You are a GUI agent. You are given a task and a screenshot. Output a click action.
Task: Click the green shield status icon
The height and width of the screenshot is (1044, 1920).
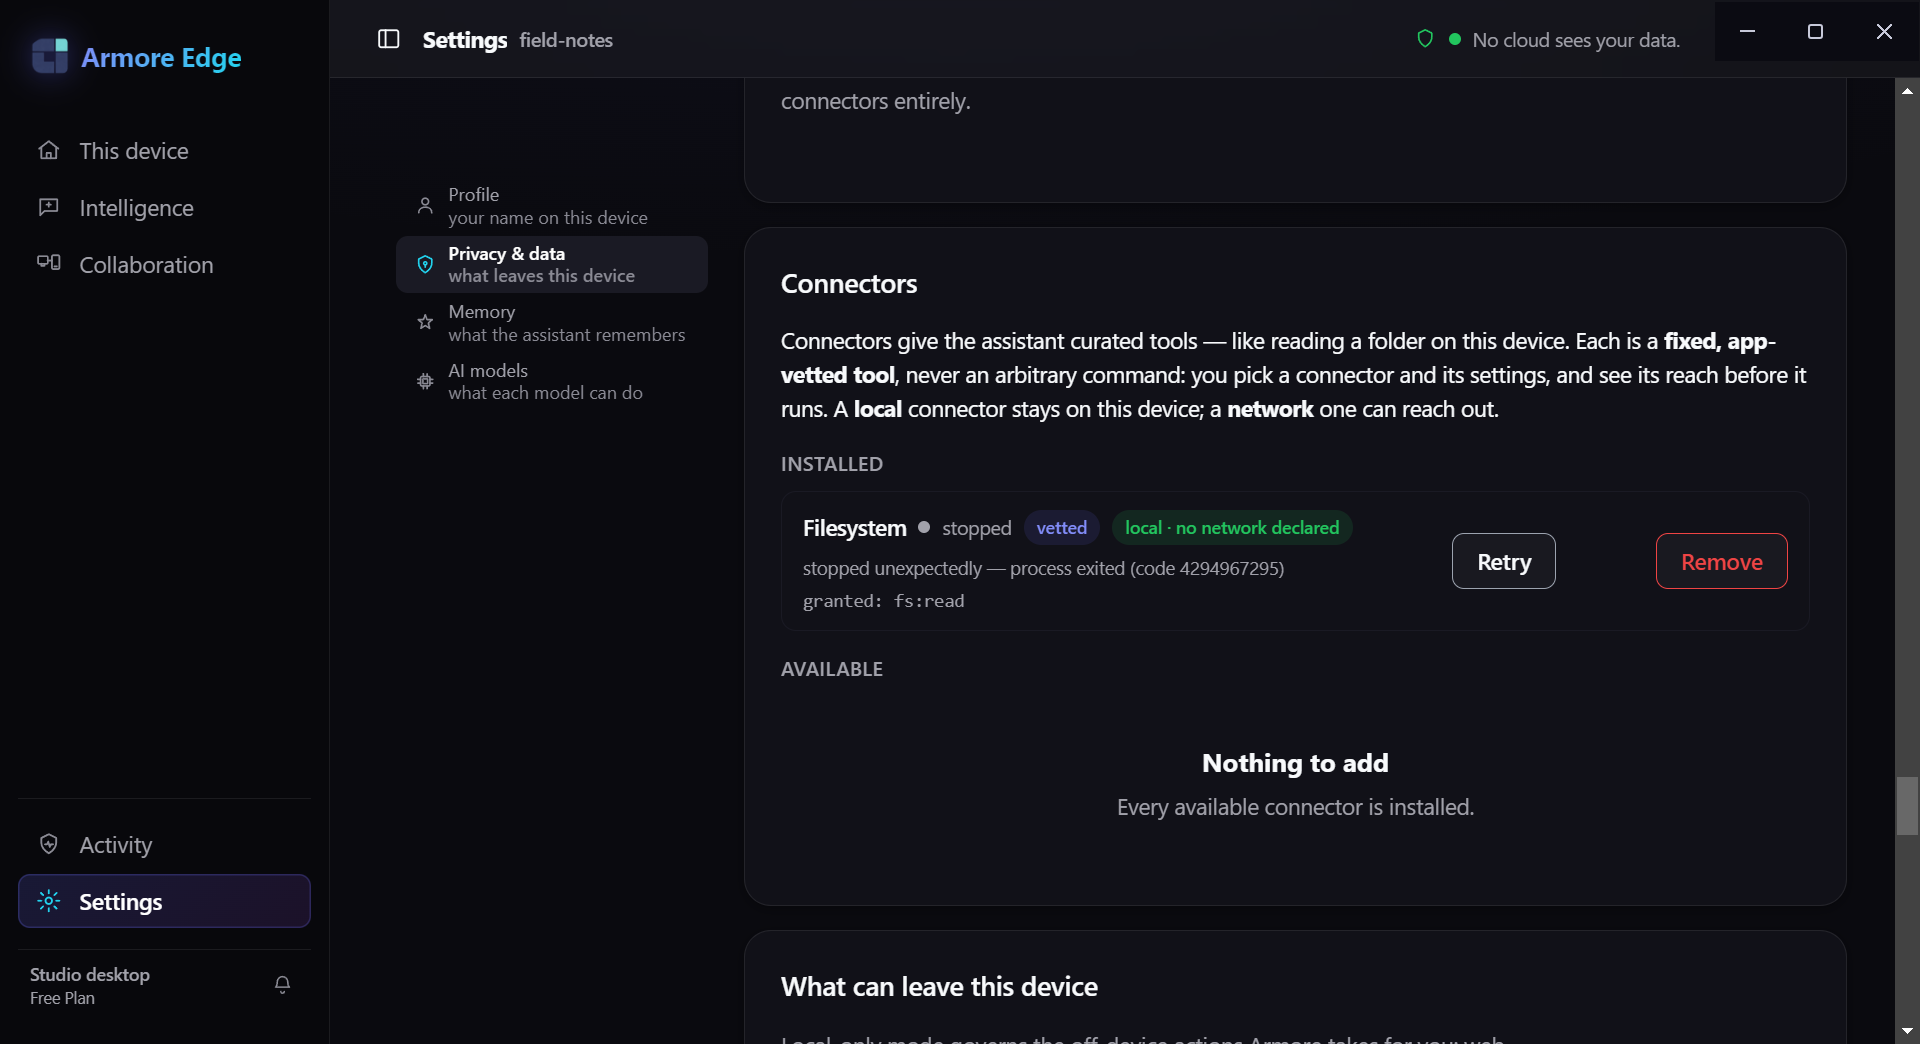(x=1425, y=39)
